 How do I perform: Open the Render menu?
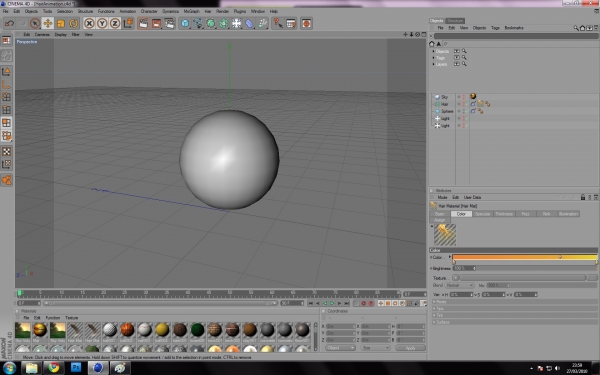tap(222, 11)
